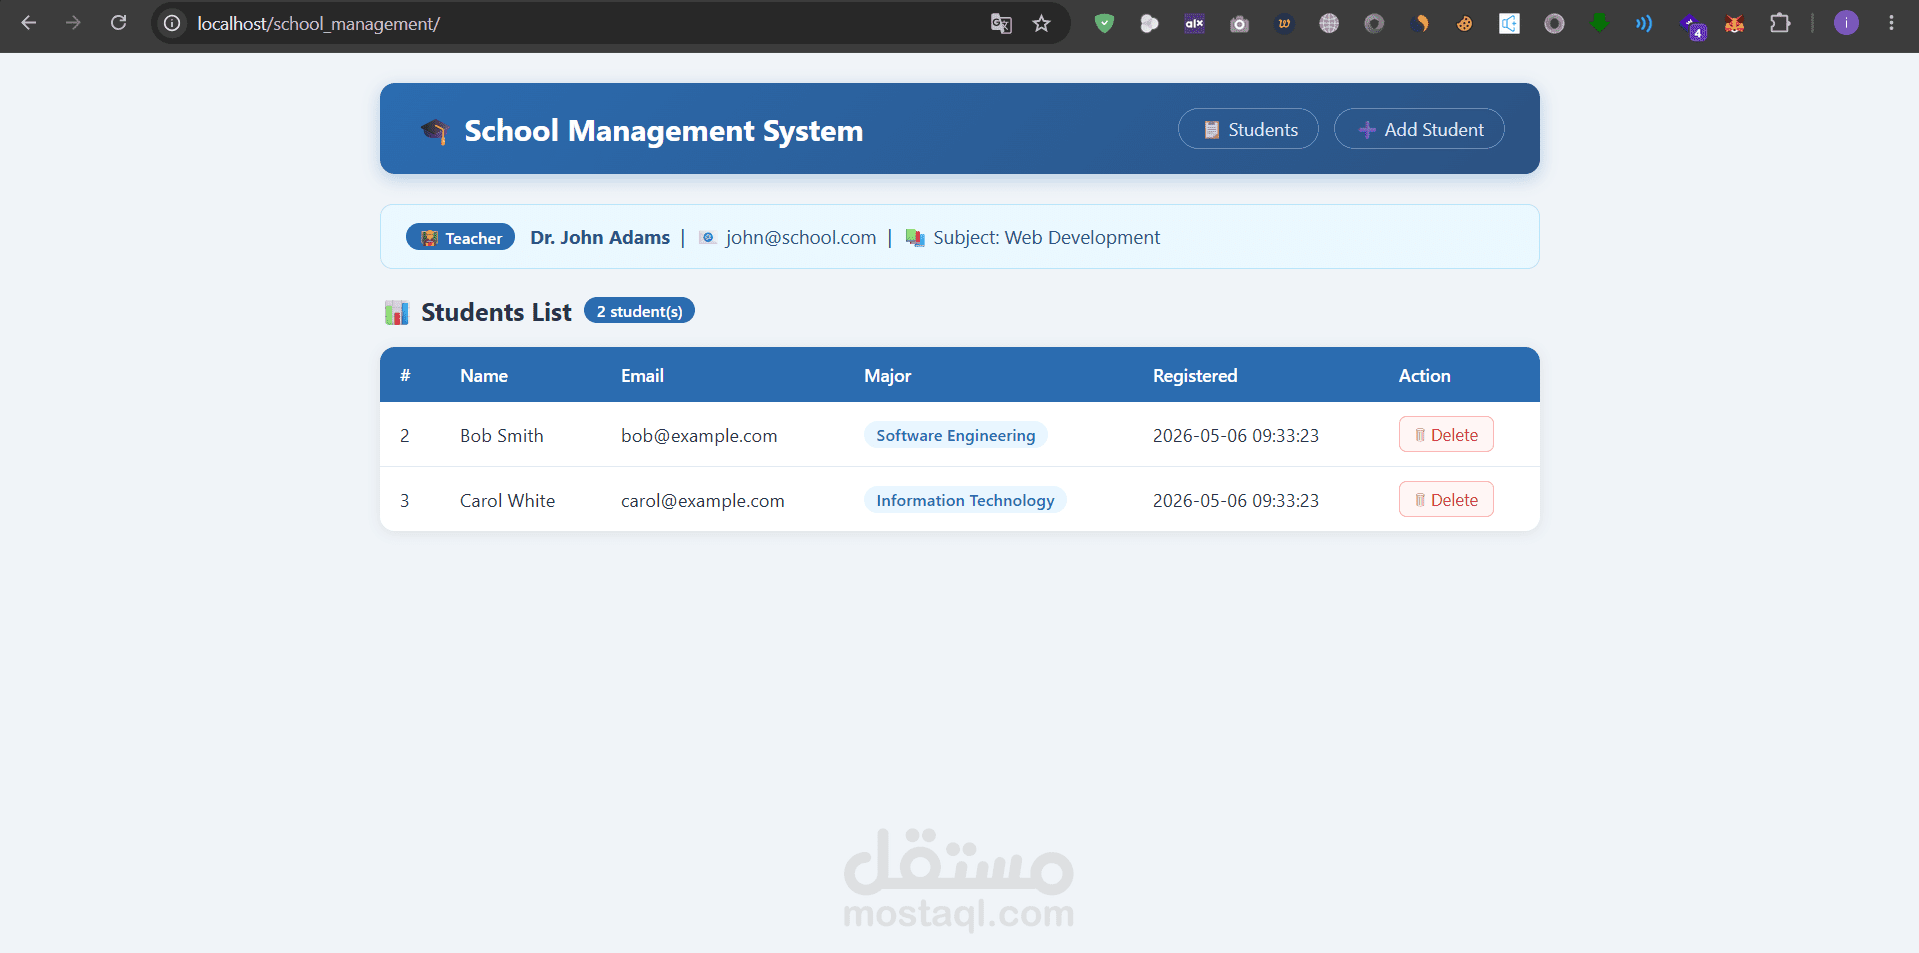The image size is (1919, 953).
Task: Click the Major column header
Action: pos(888,376)
